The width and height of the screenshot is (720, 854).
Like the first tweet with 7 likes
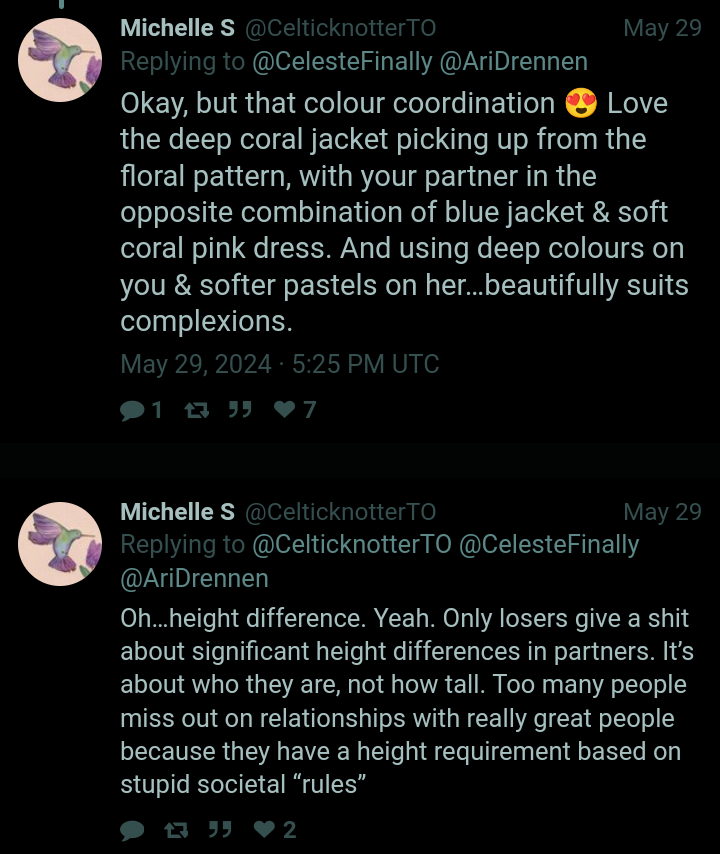point(285,410)
